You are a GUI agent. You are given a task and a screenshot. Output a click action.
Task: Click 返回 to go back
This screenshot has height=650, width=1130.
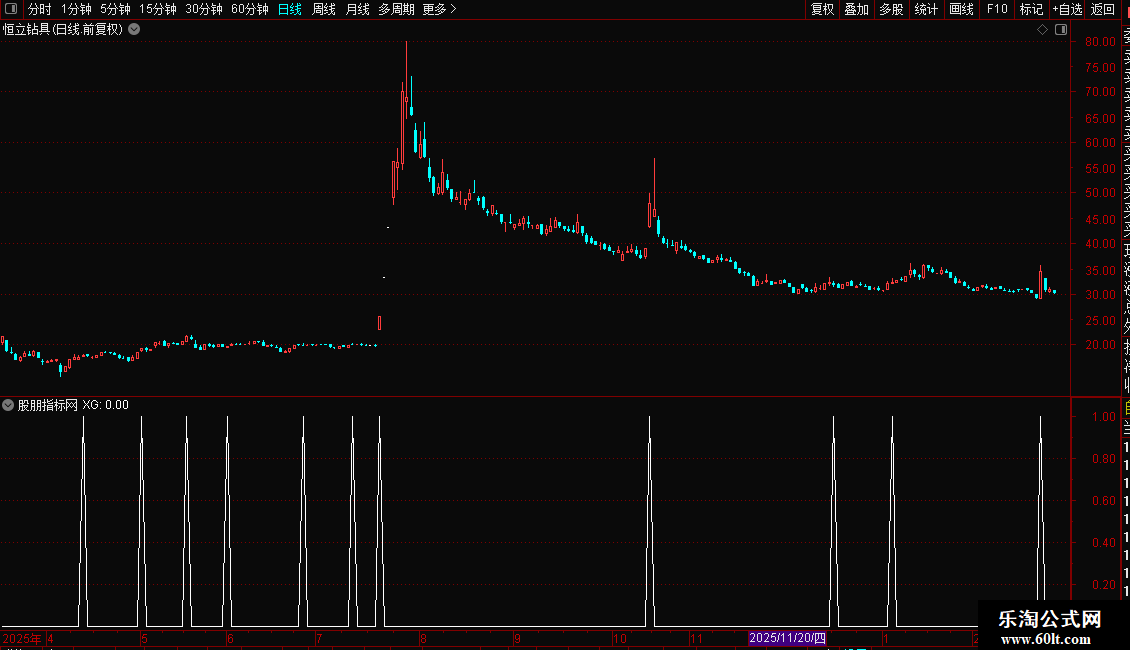pos(1103,9)
